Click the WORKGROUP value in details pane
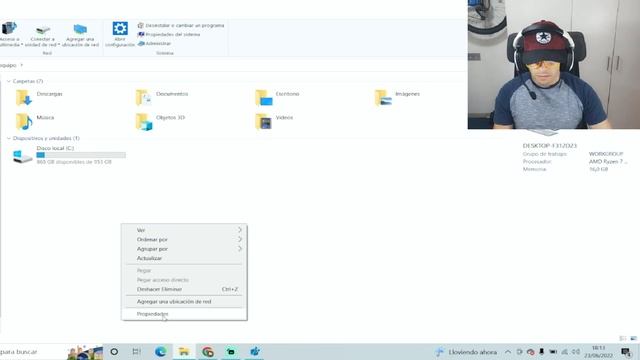The image size is (640, 360). click(606, 154)
